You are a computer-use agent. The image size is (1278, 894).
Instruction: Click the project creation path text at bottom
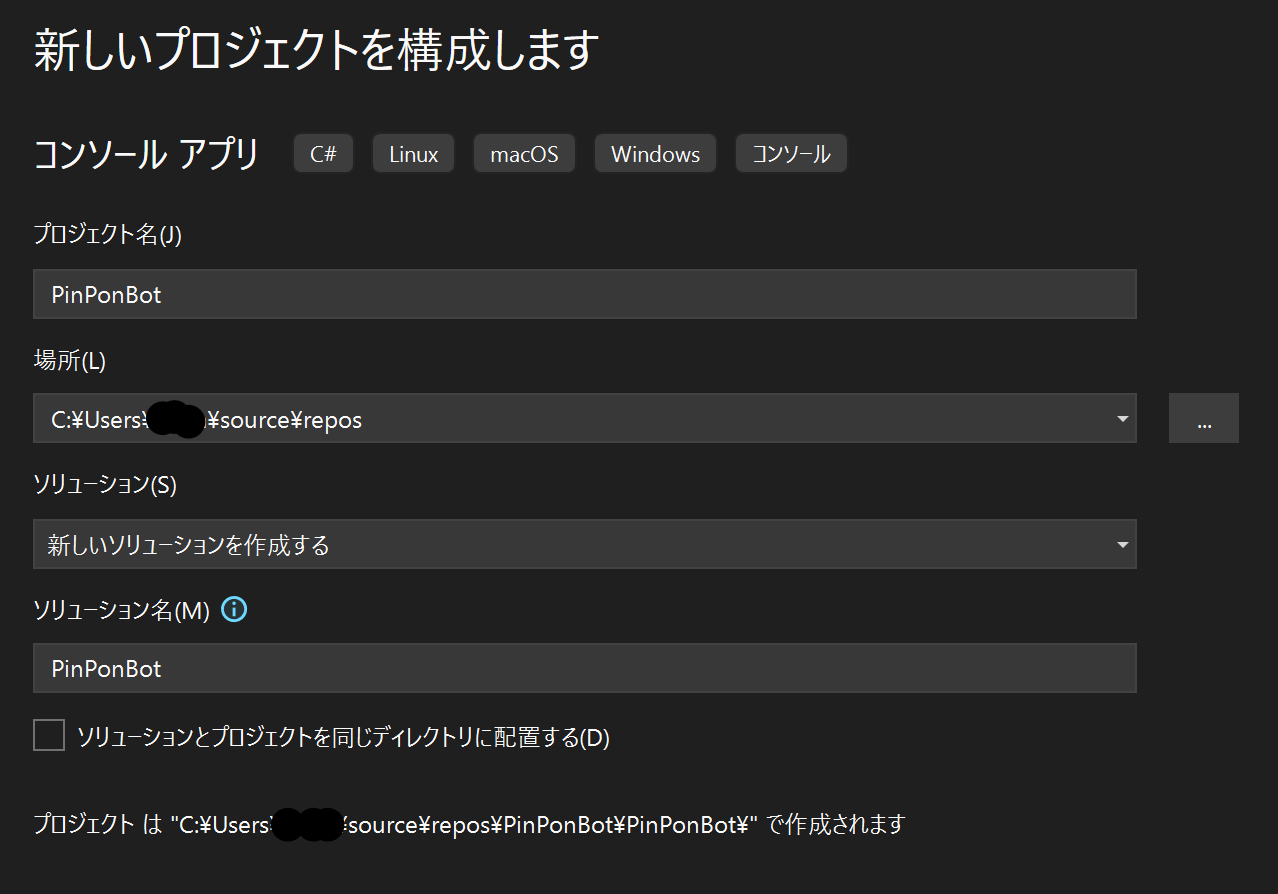[469, 825]
